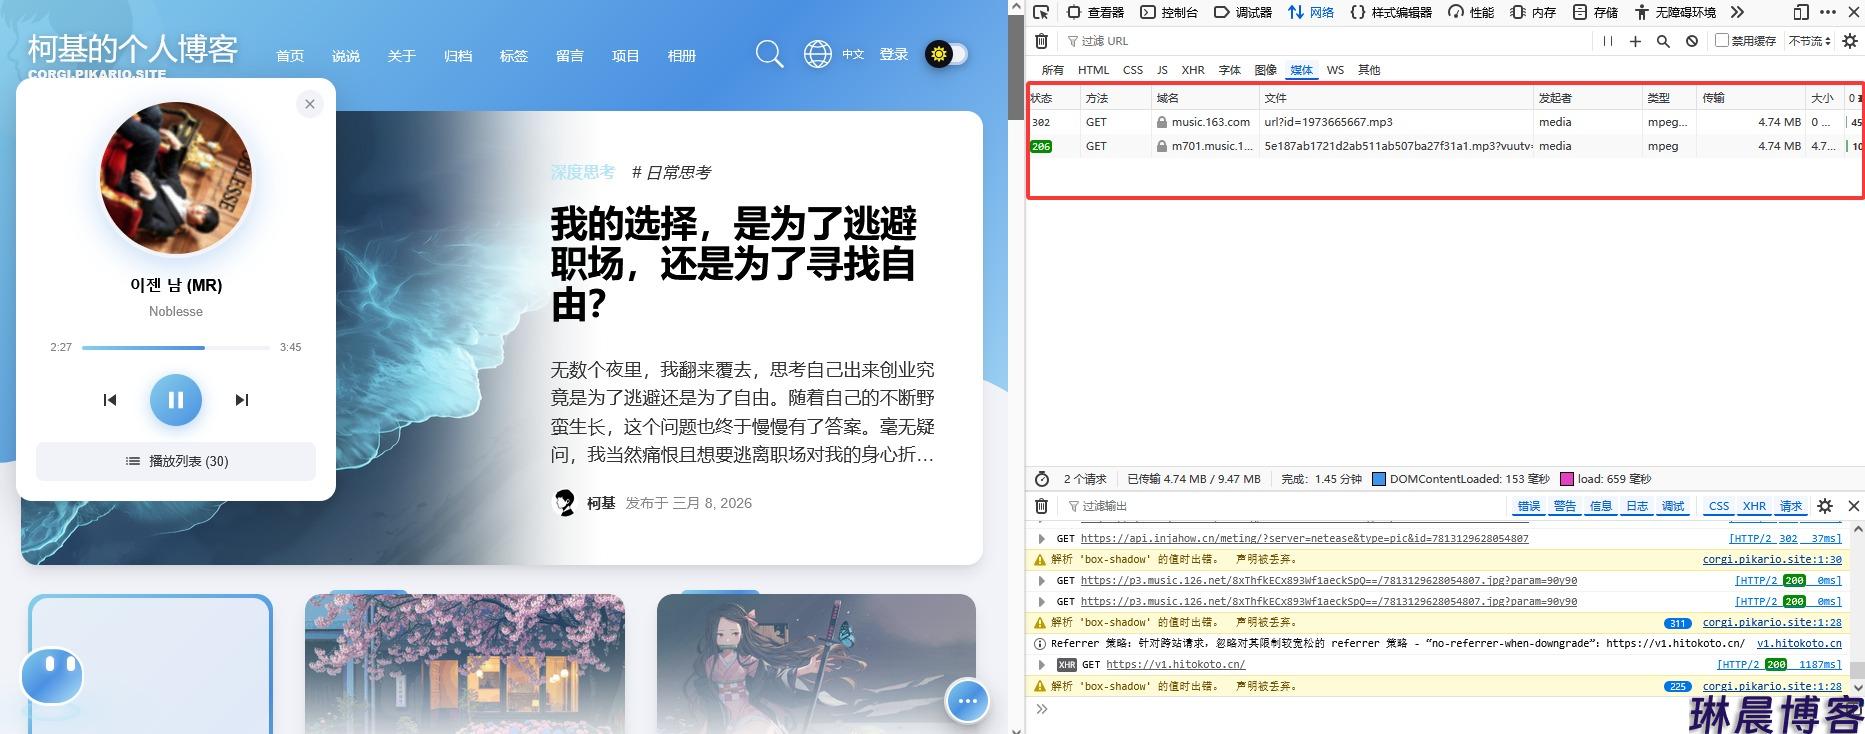Click the blue mascot chat bubble
This screenshot has height=734, width=1865.
pos(52,676)
